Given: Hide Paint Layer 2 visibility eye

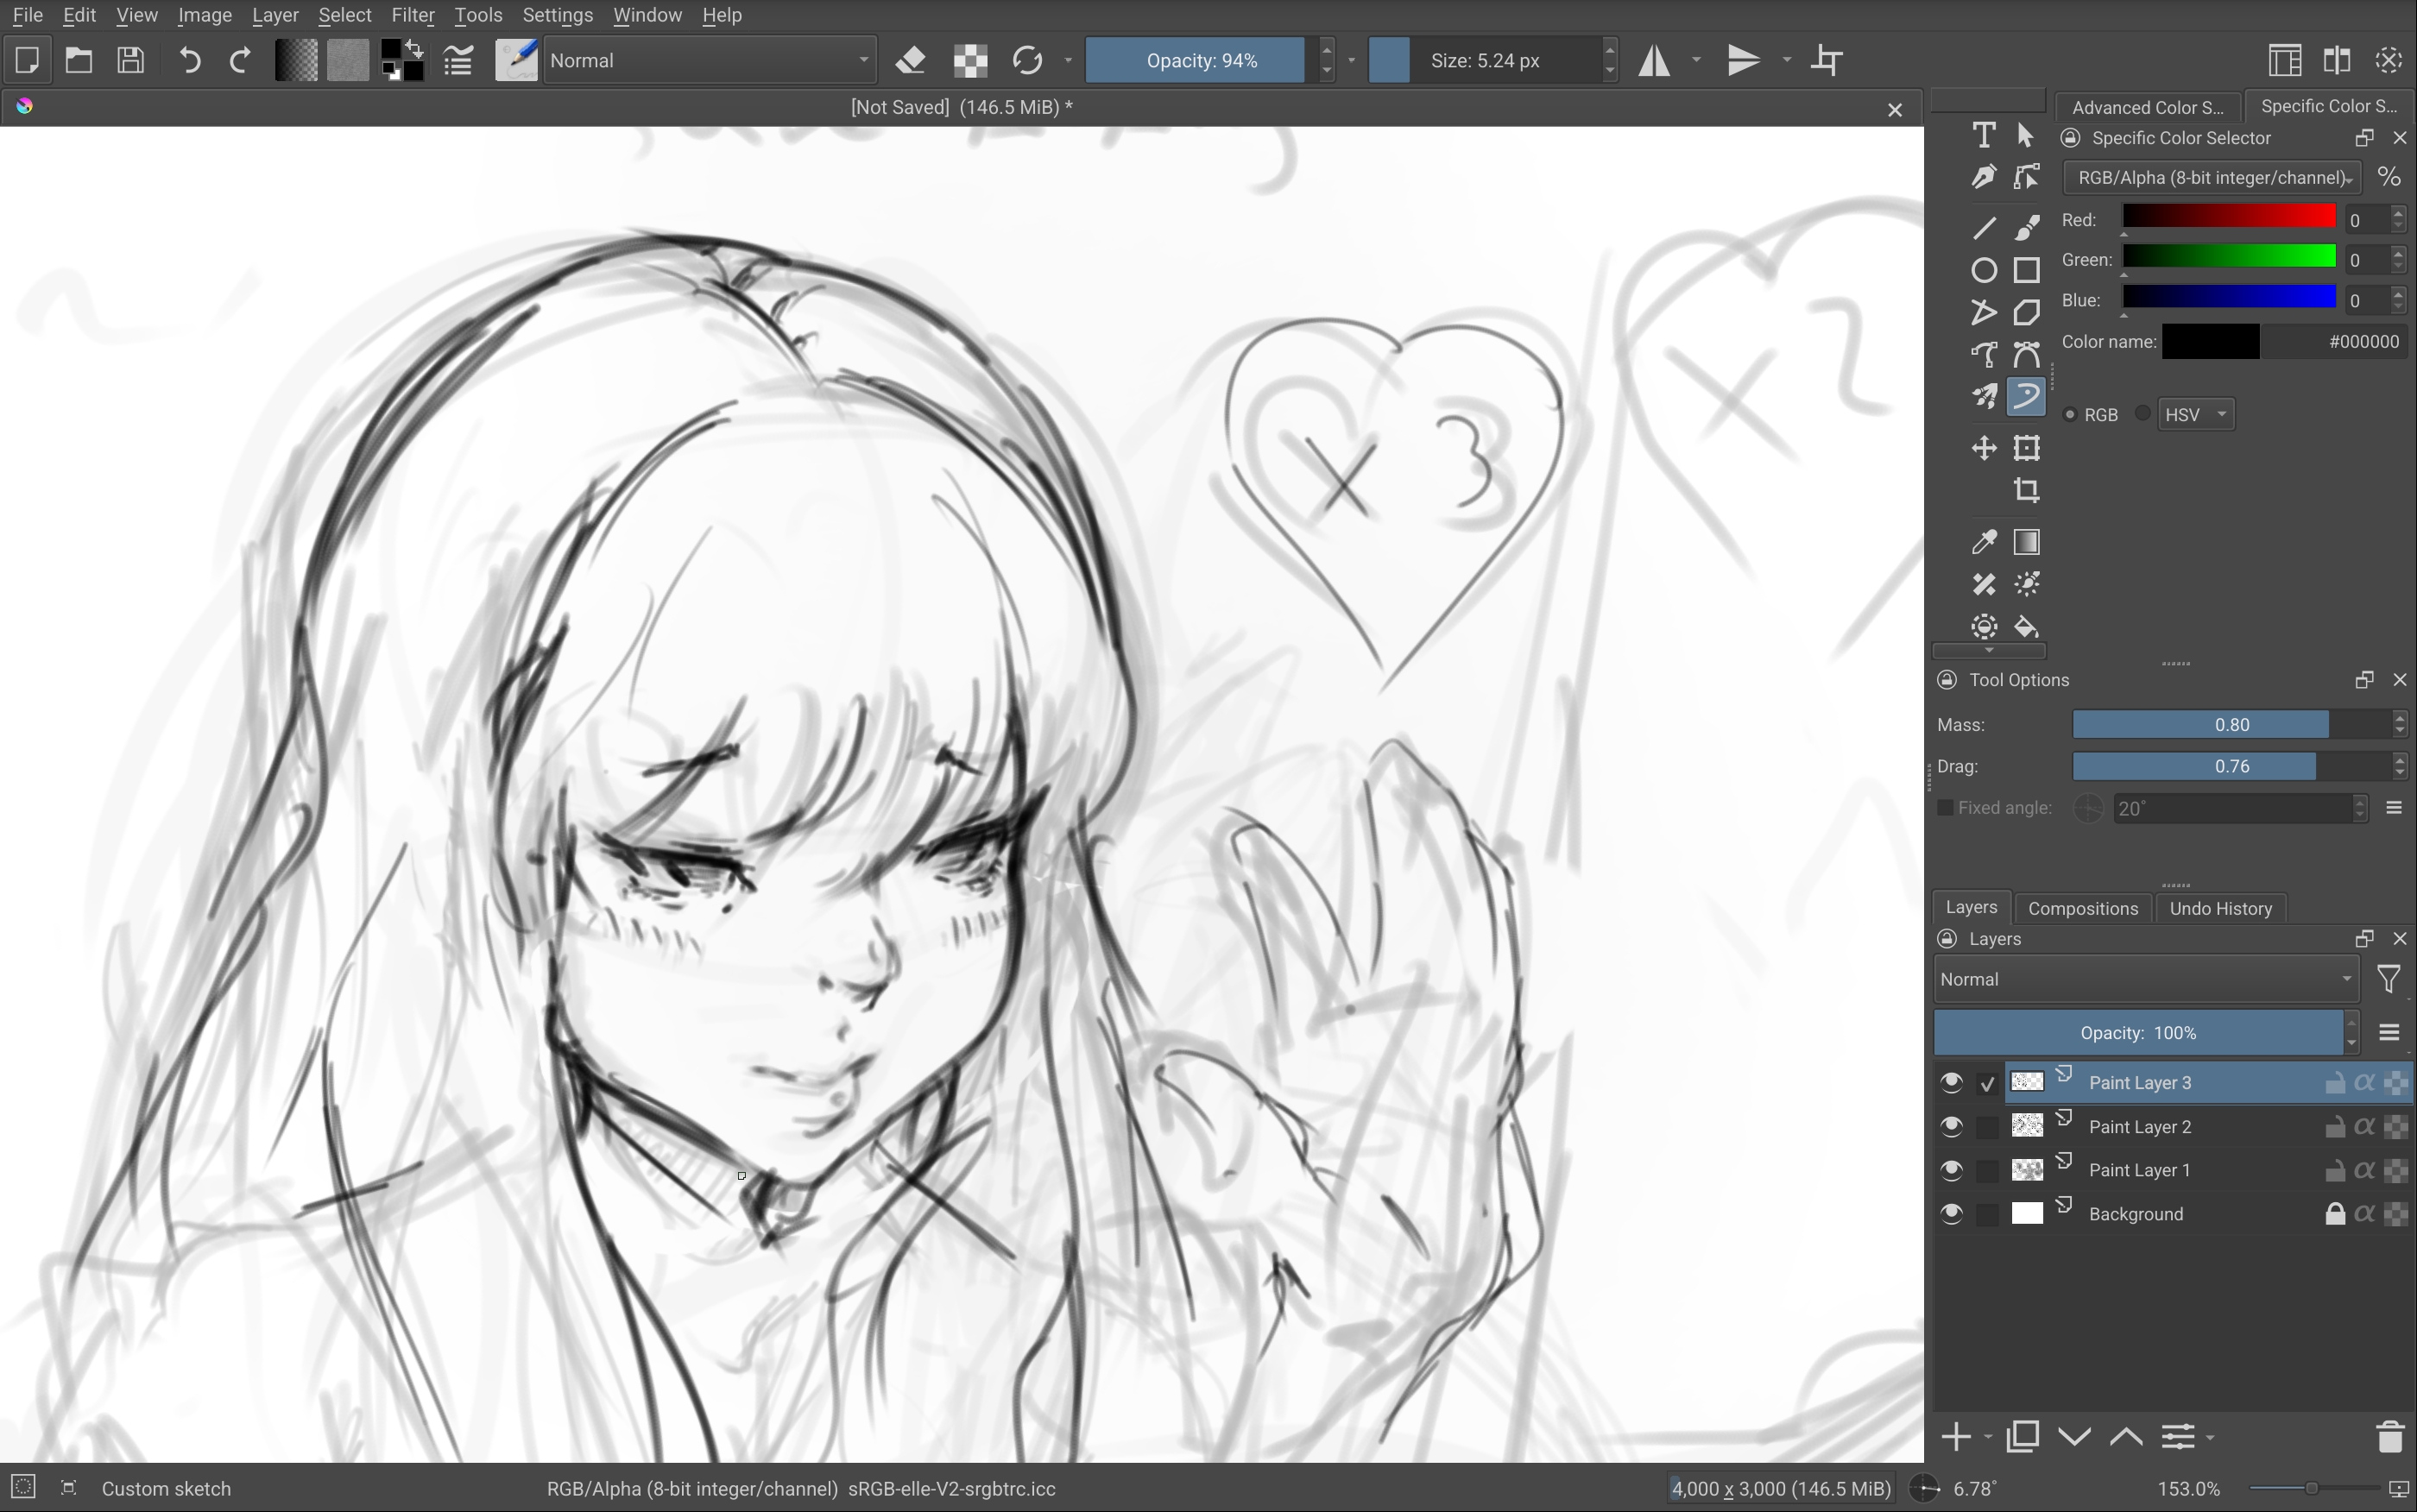Looking at the screenshot, I should coord(1951,1127).
